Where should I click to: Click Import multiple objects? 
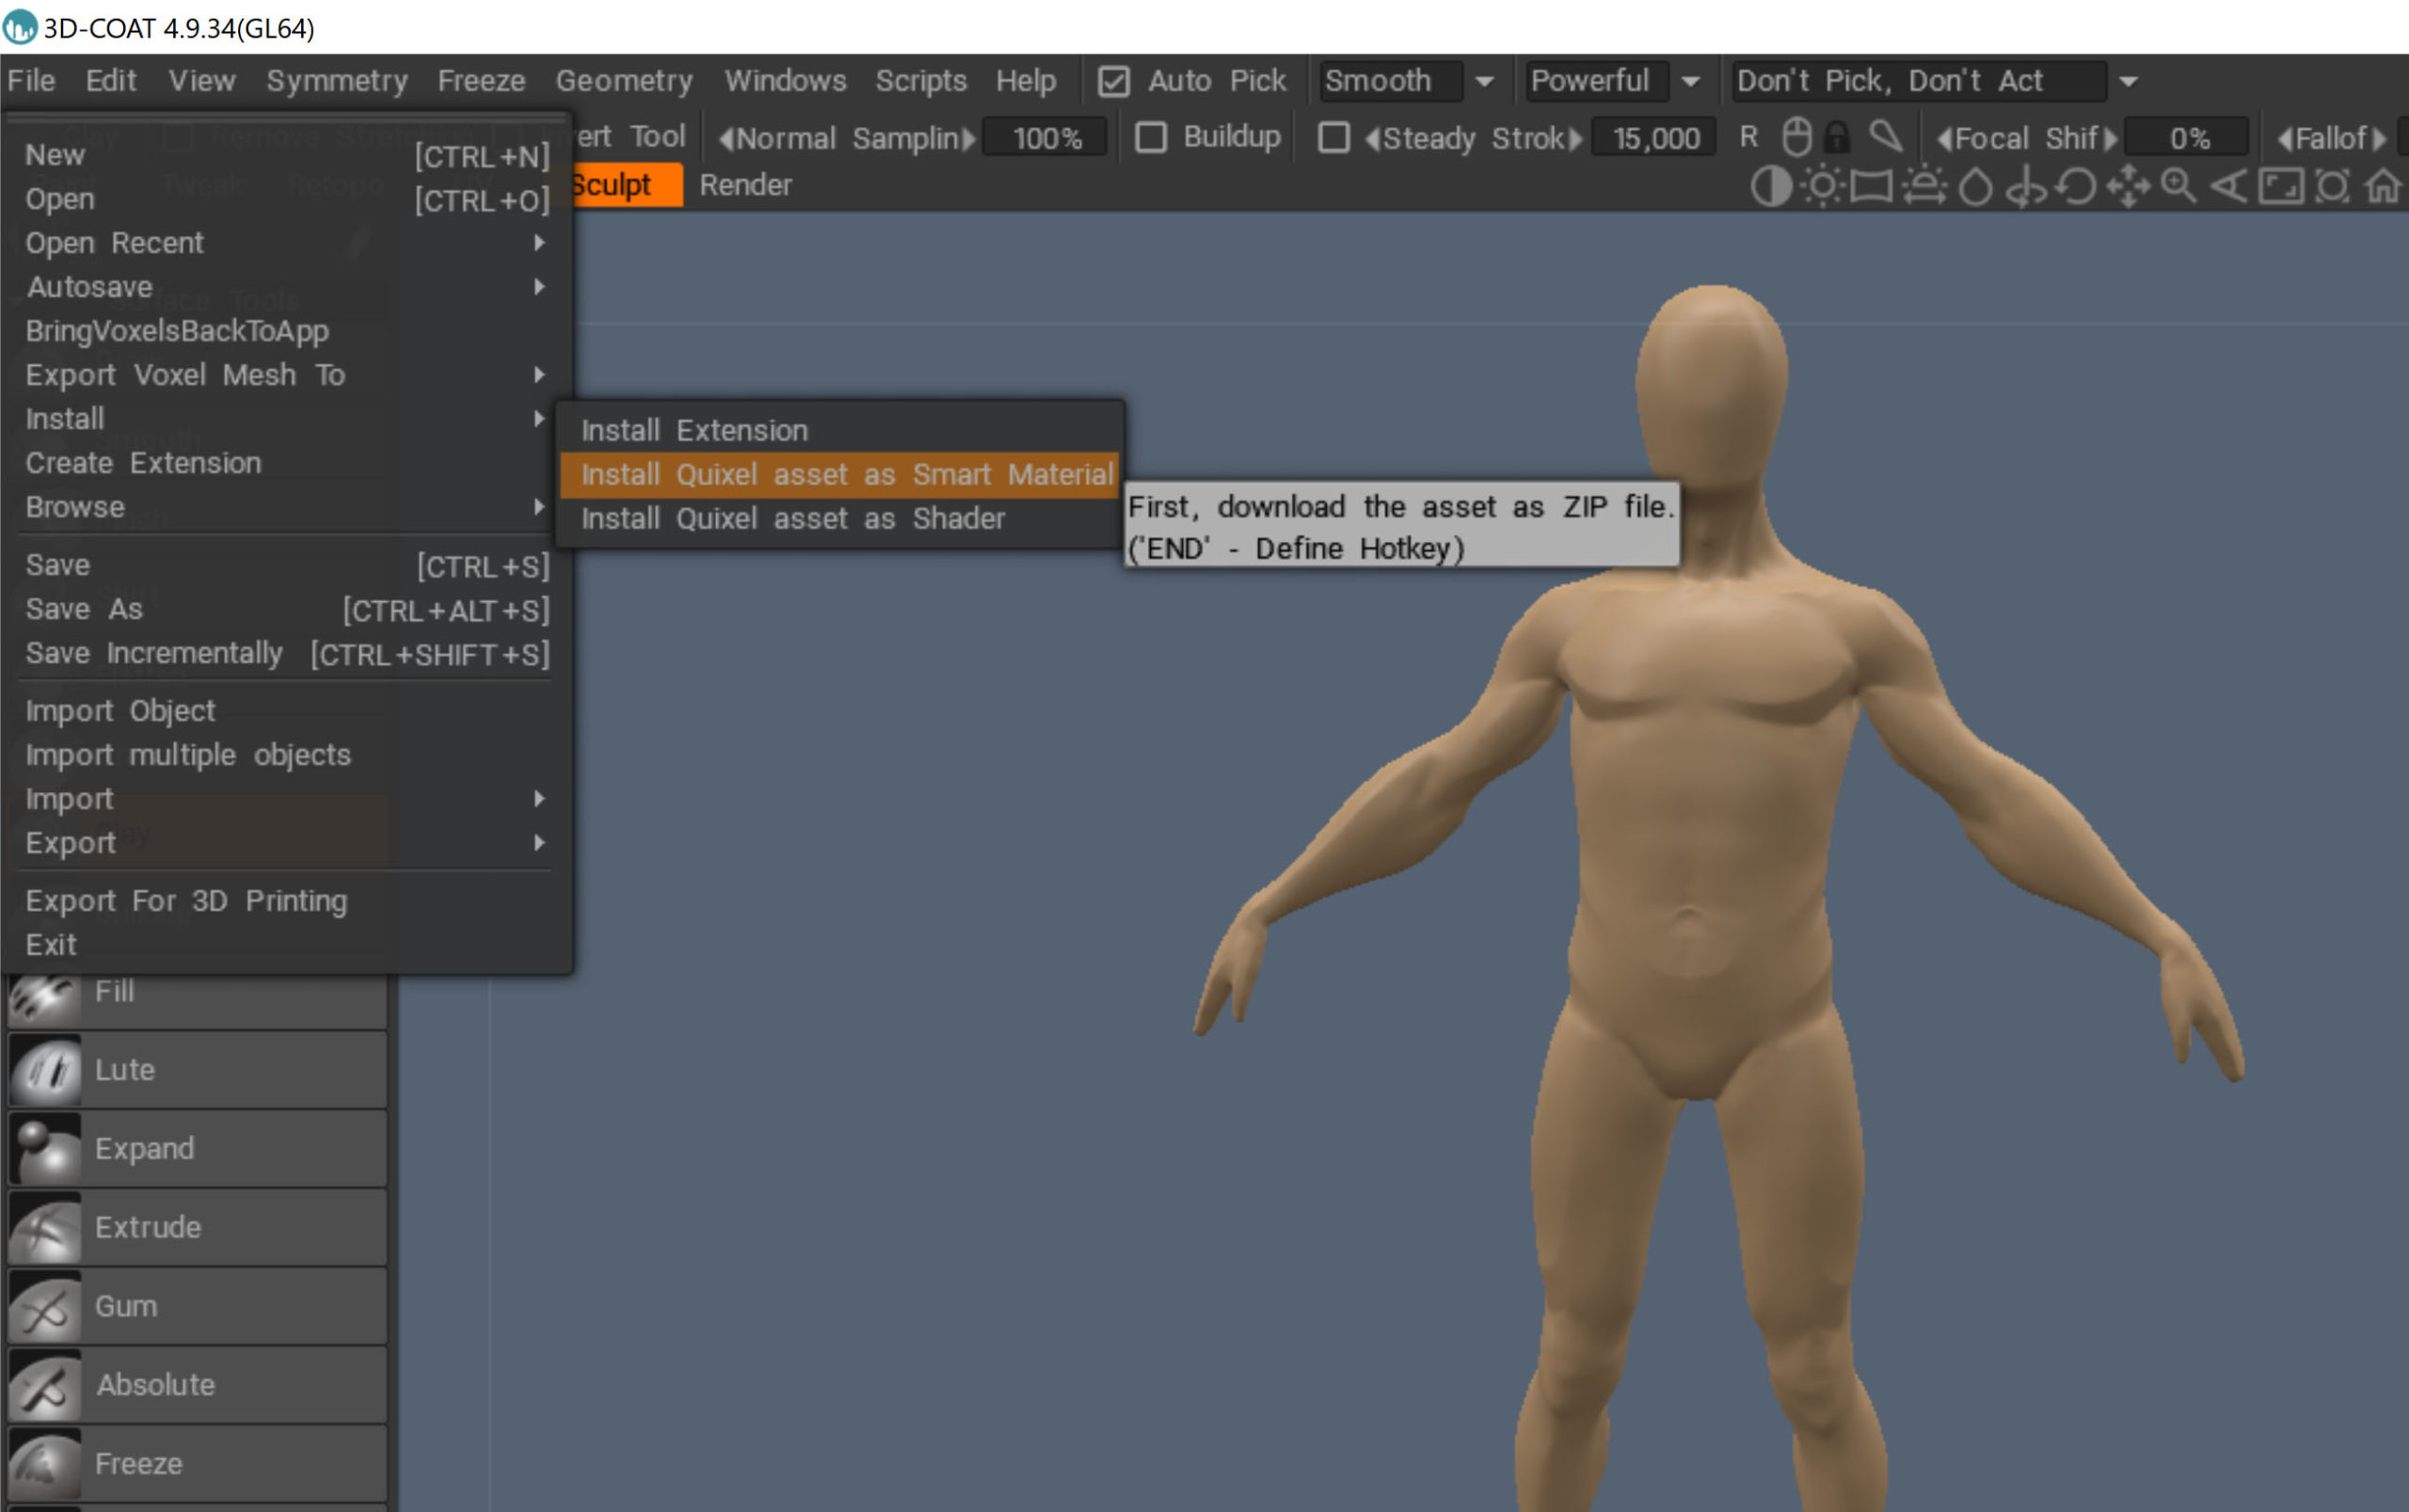(287, 755)
